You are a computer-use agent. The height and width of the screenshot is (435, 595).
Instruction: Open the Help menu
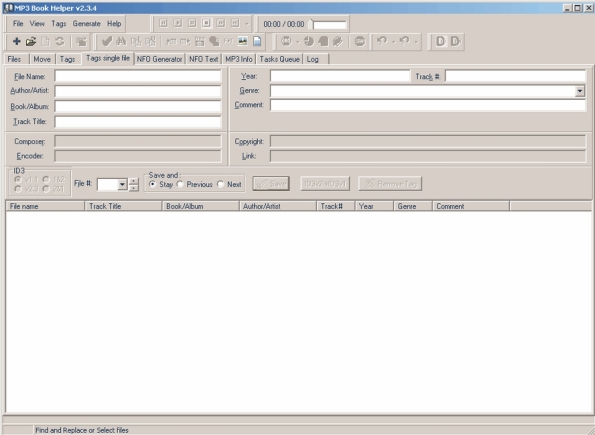pyautogui.click(x=114, y=24)
